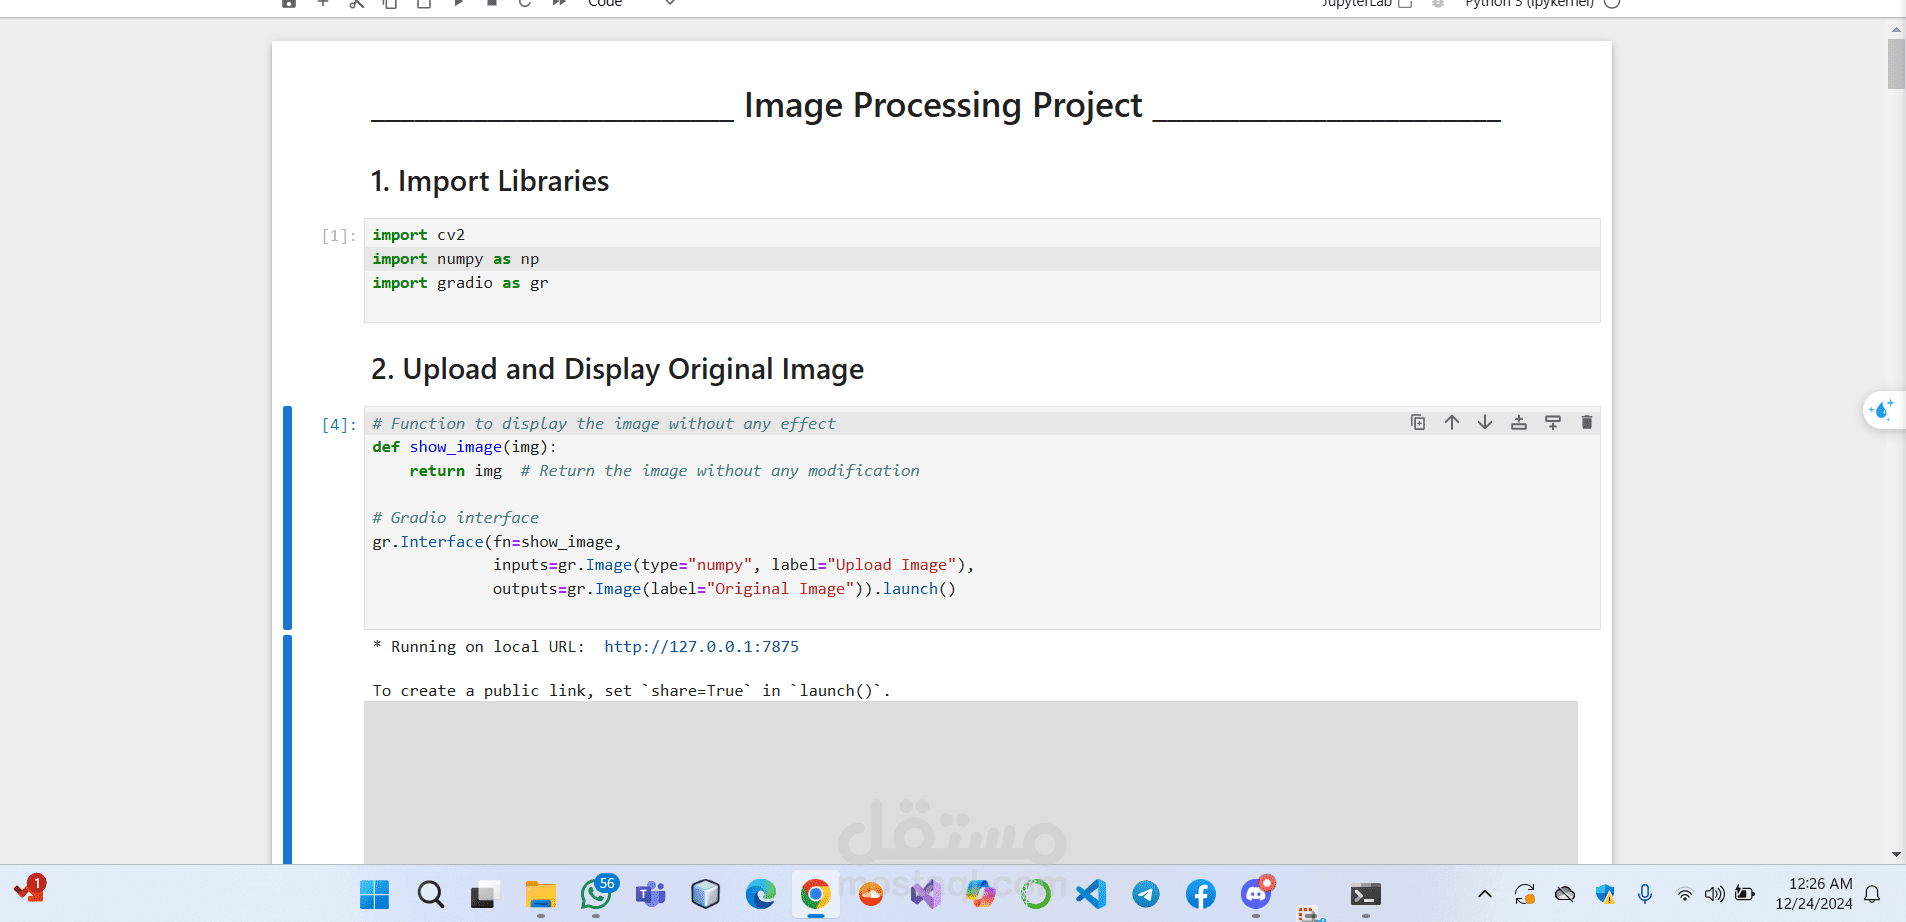Image resolution: width=1906 pixels, height=922 pixels.
Task: Open the blue droplet assistant icon
Action: click(1882, 410)
